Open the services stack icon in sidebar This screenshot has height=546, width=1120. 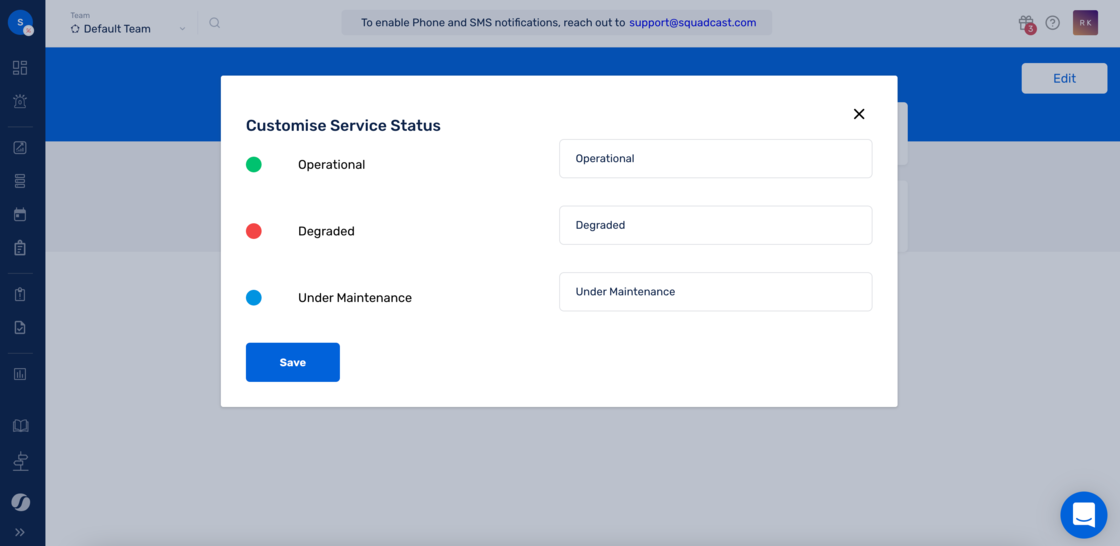(20, 181)
